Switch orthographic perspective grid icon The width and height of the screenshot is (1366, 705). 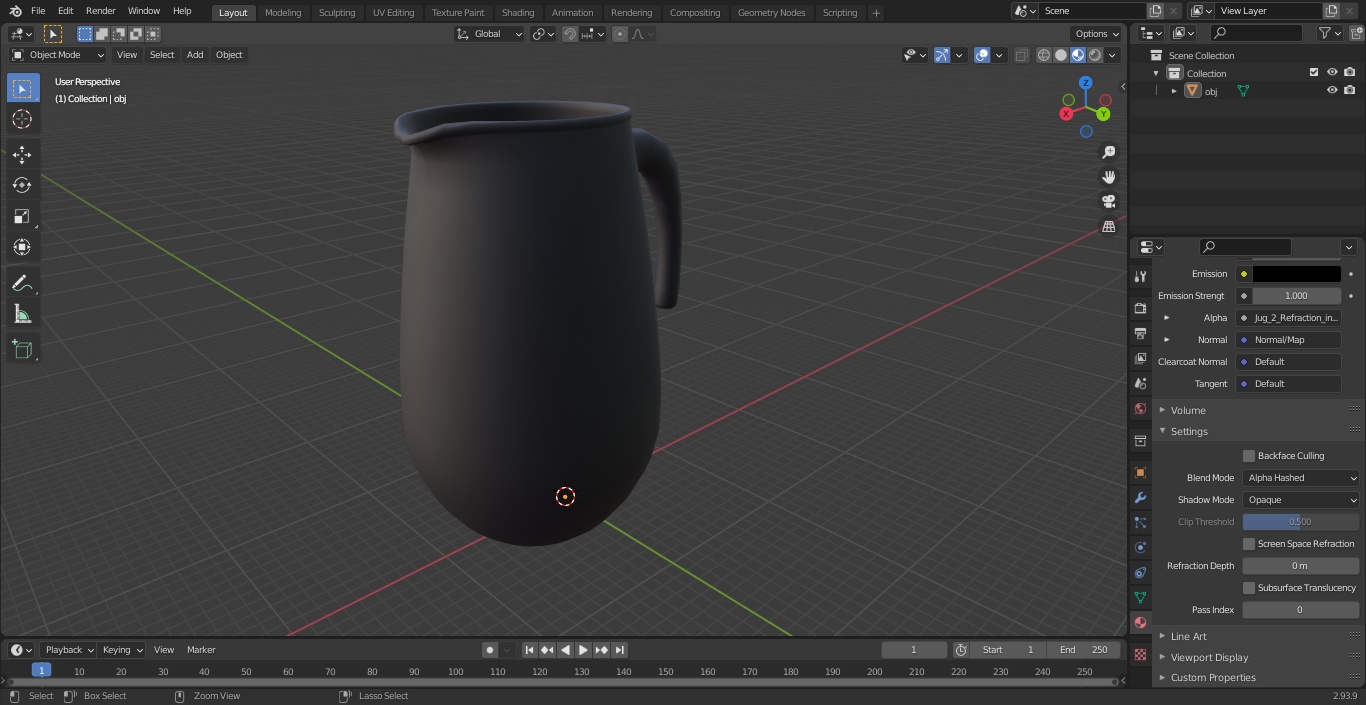(x=1108, y=227)
